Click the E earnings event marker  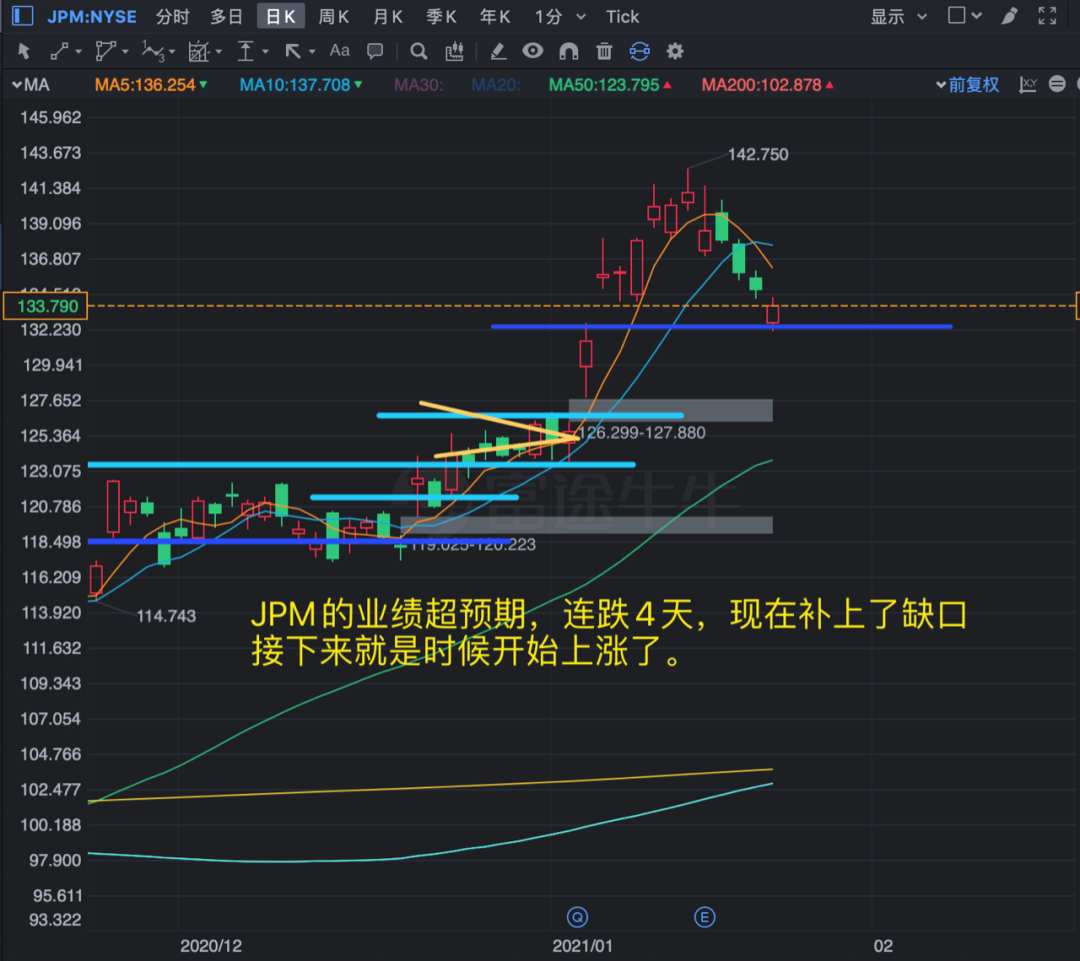pyautogui.click(x=704, y=917)
